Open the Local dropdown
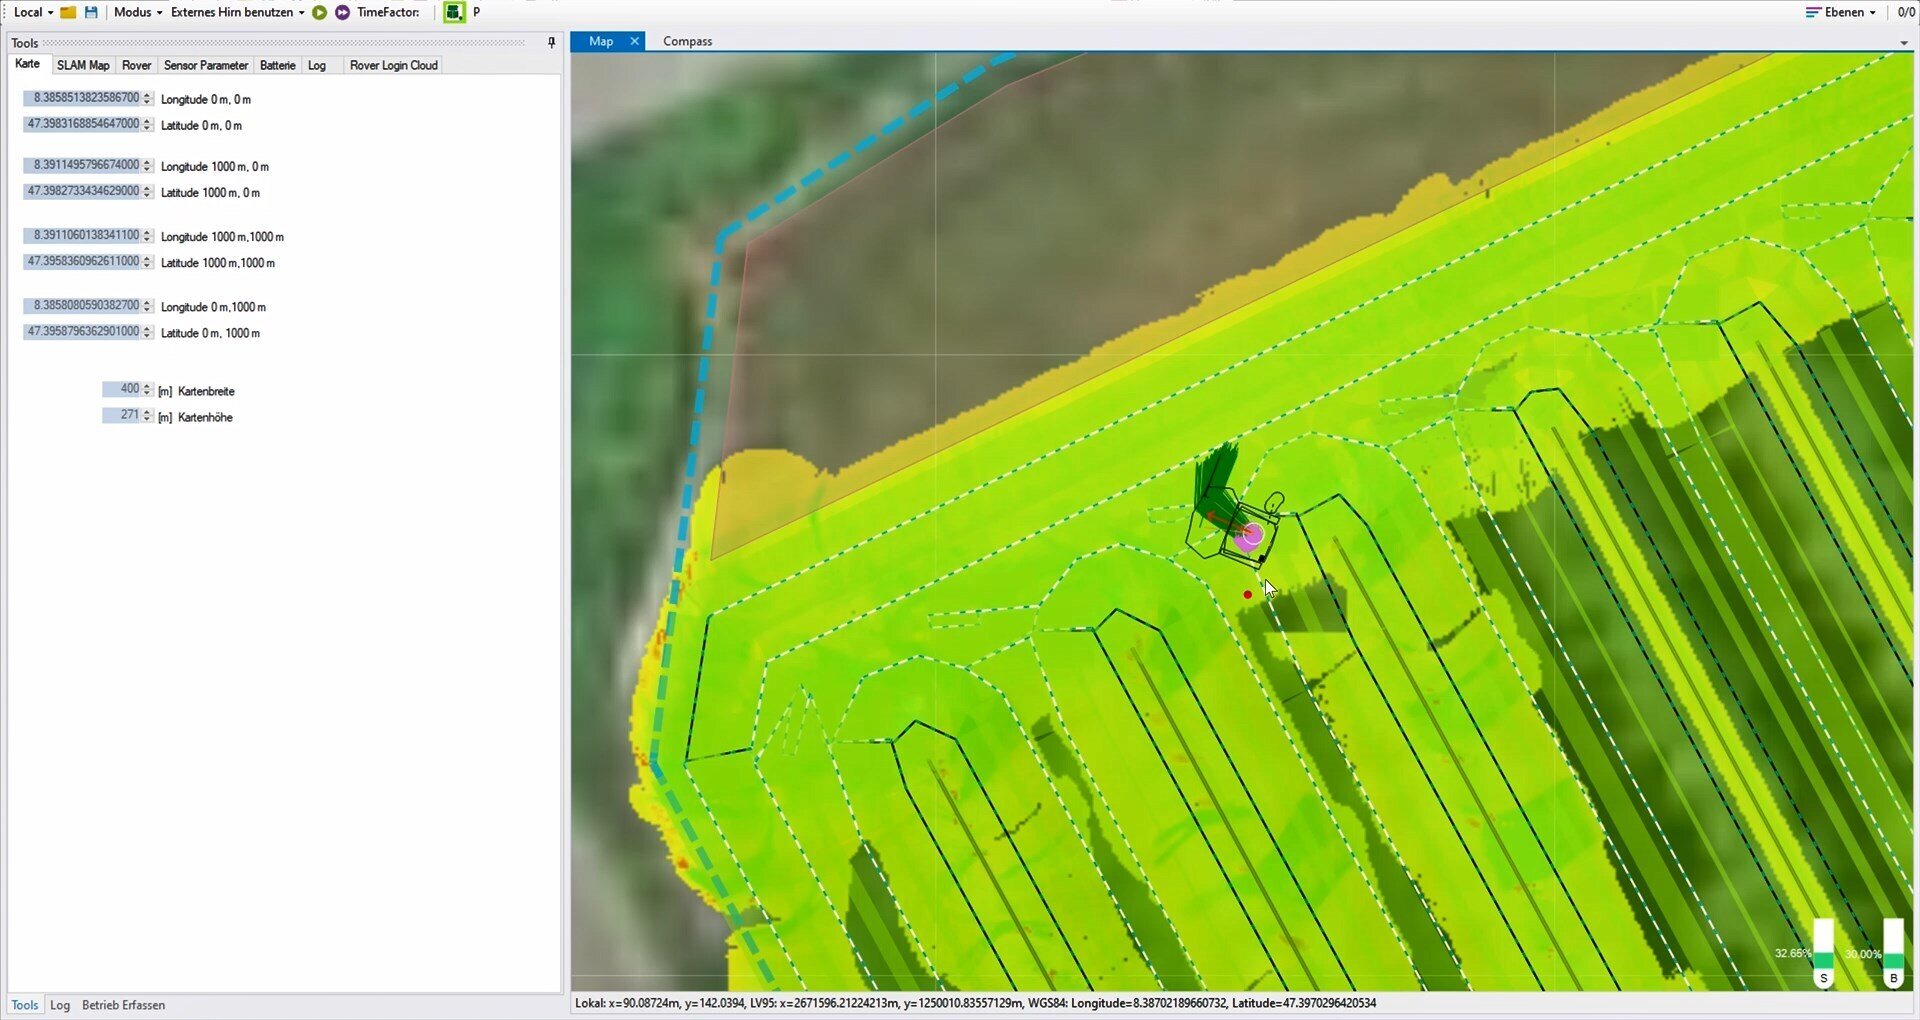Viewport: 1920px width, 1020px height. (x=33, y=12)
